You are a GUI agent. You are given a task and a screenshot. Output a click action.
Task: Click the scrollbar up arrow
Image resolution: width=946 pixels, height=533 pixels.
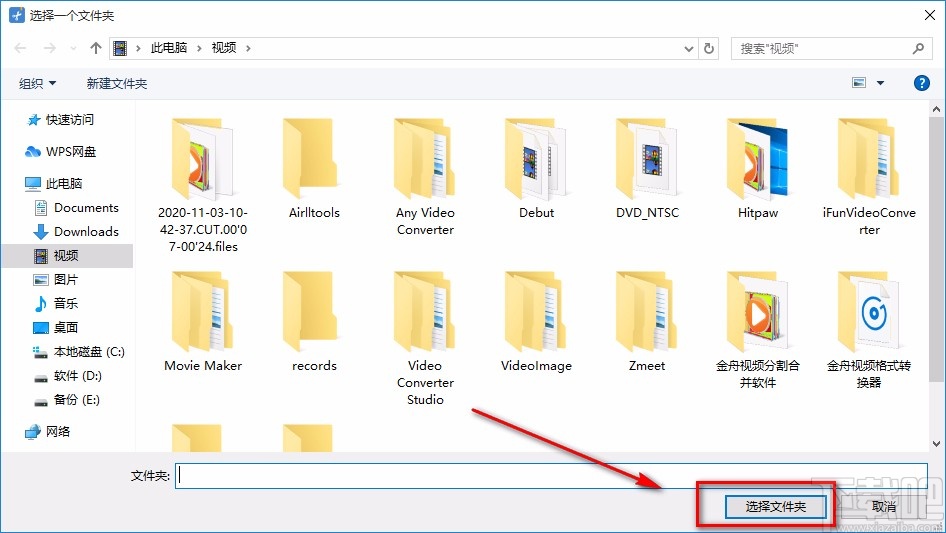(x=936, y=109)
